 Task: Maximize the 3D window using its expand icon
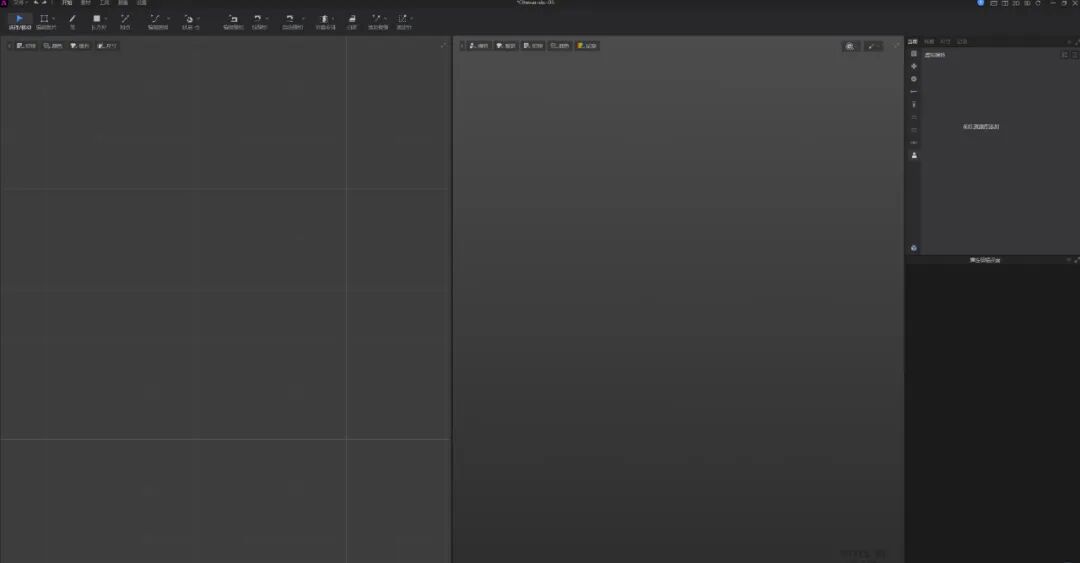coord(896,45)
